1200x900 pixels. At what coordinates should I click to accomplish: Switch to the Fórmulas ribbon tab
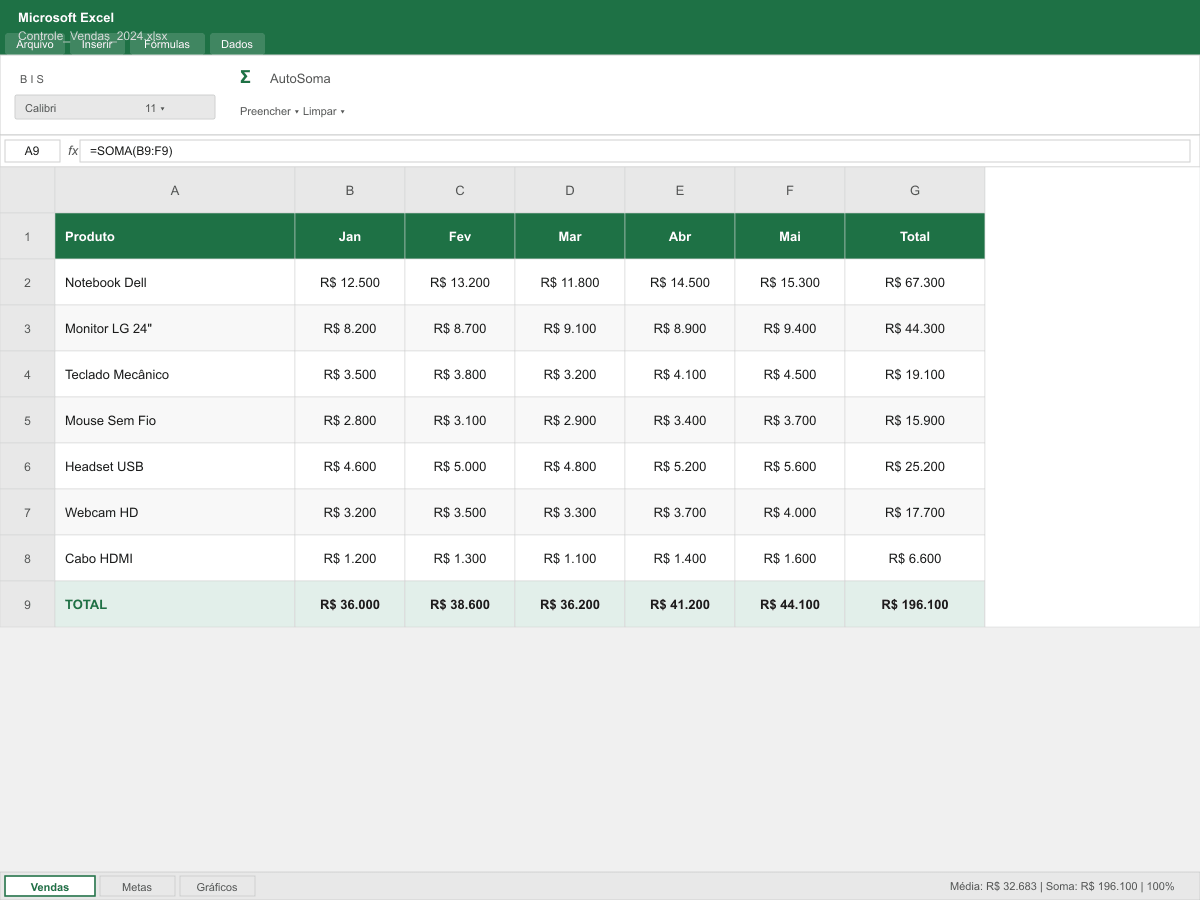pyautogui.click(x=167, y=44)
